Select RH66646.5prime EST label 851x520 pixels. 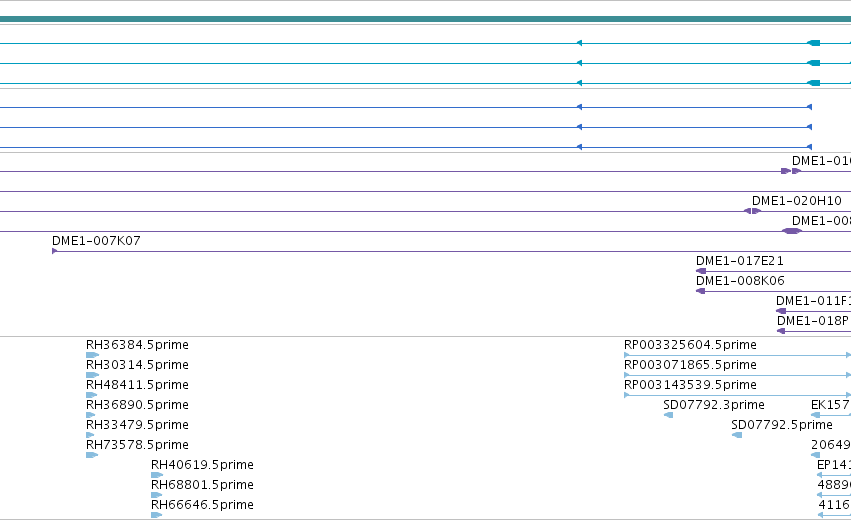(x=202, y=505)
